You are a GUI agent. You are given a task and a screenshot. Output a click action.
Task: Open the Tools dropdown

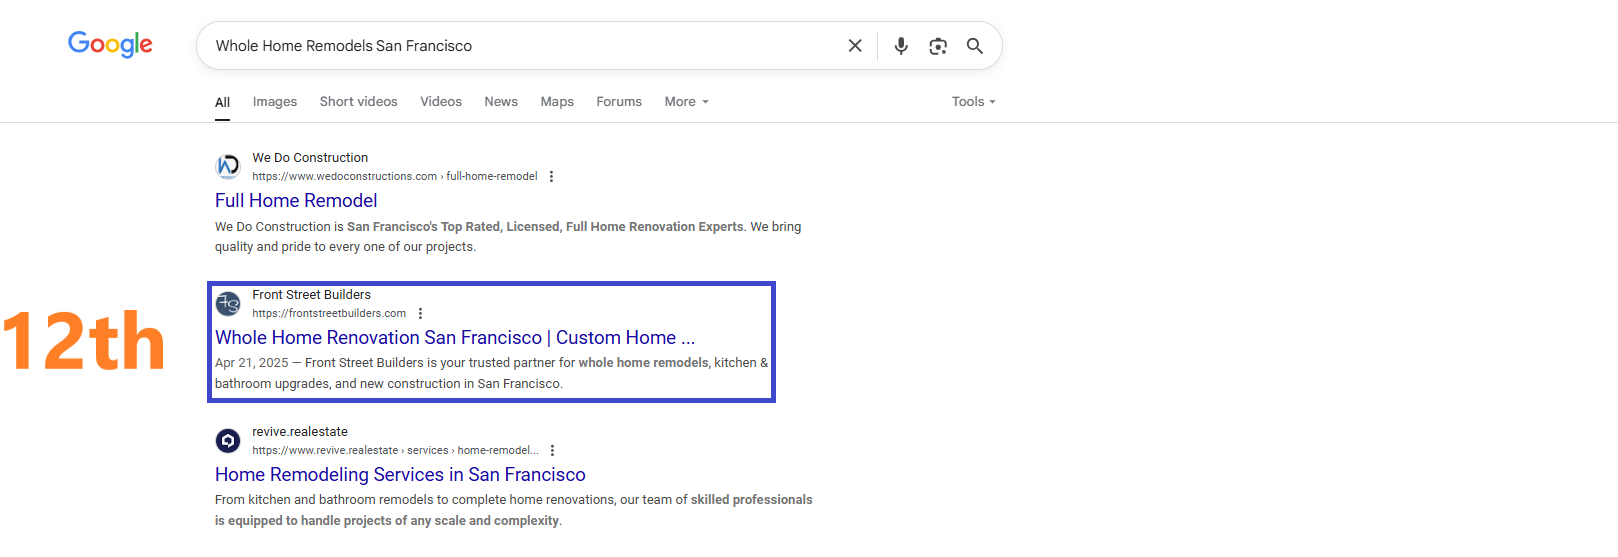[x=974, y=102]
